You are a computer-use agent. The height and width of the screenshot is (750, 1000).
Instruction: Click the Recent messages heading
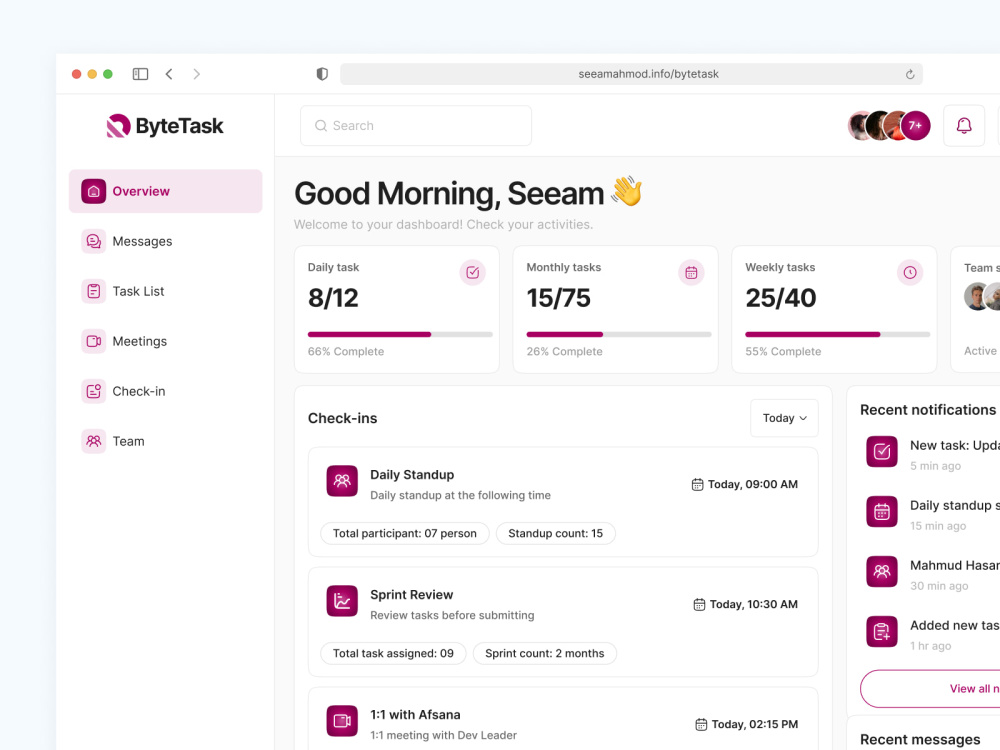pos(920,739)
